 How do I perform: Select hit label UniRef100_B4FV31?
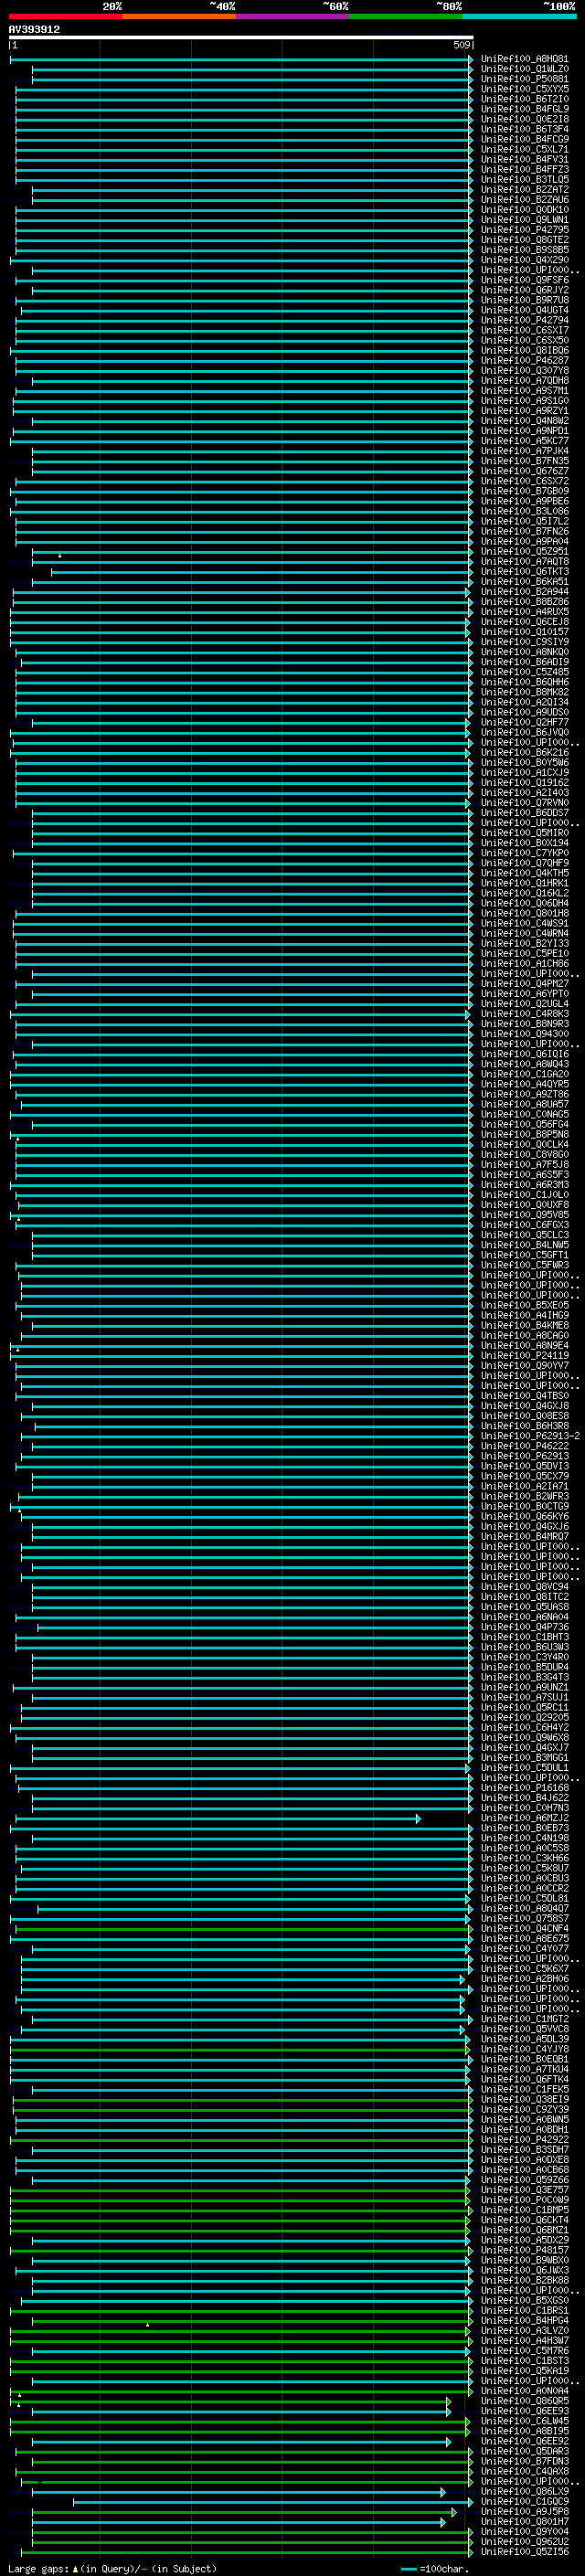pyautogui.click(x=524, y=159)
